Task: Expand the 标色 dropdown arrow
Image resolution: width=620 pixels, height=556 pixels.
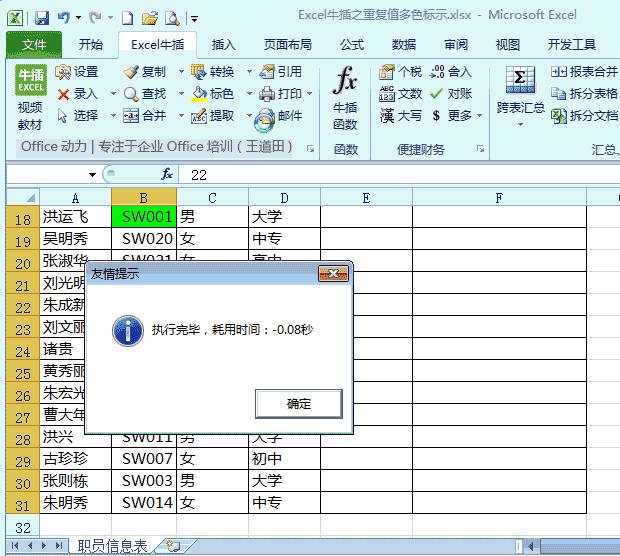Action: coord(250,94)
